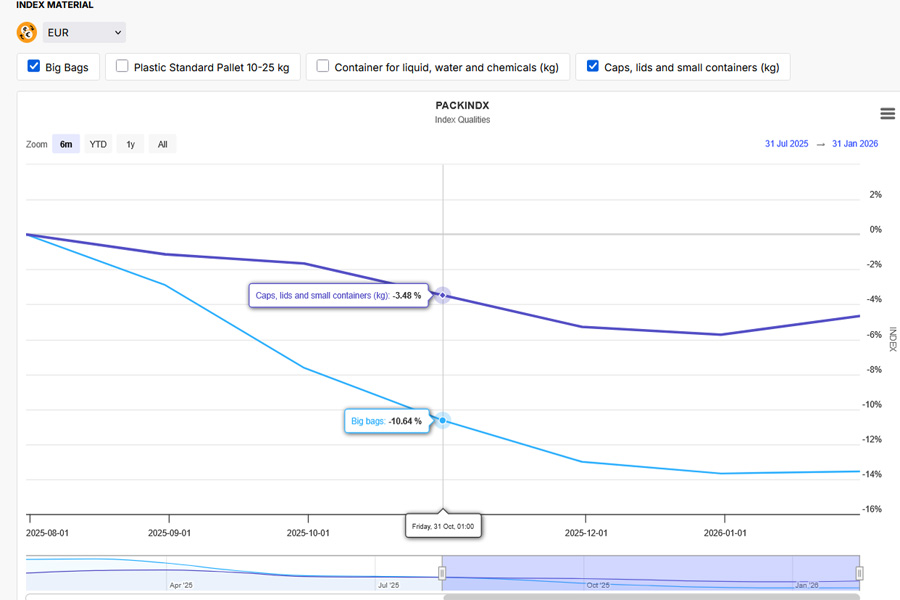Screen dimensions: 900x600
Task: Uncheck the Big Bags checkbox
Action: 33,67
